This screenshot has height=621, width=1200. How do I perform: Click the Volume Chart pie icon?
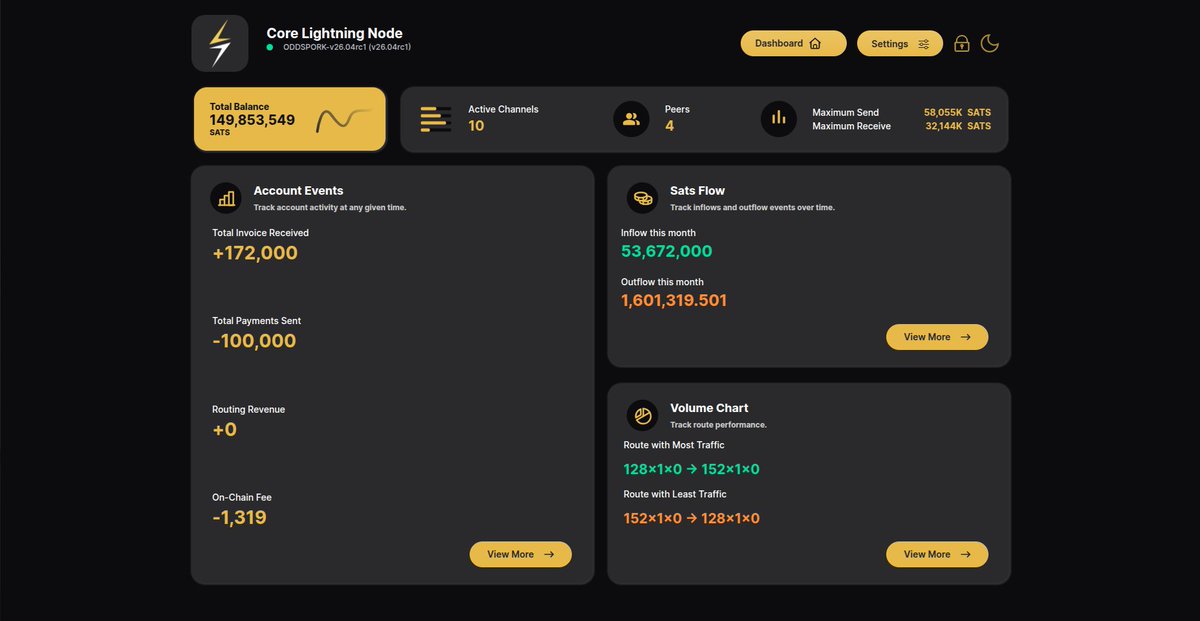(643, 415)
